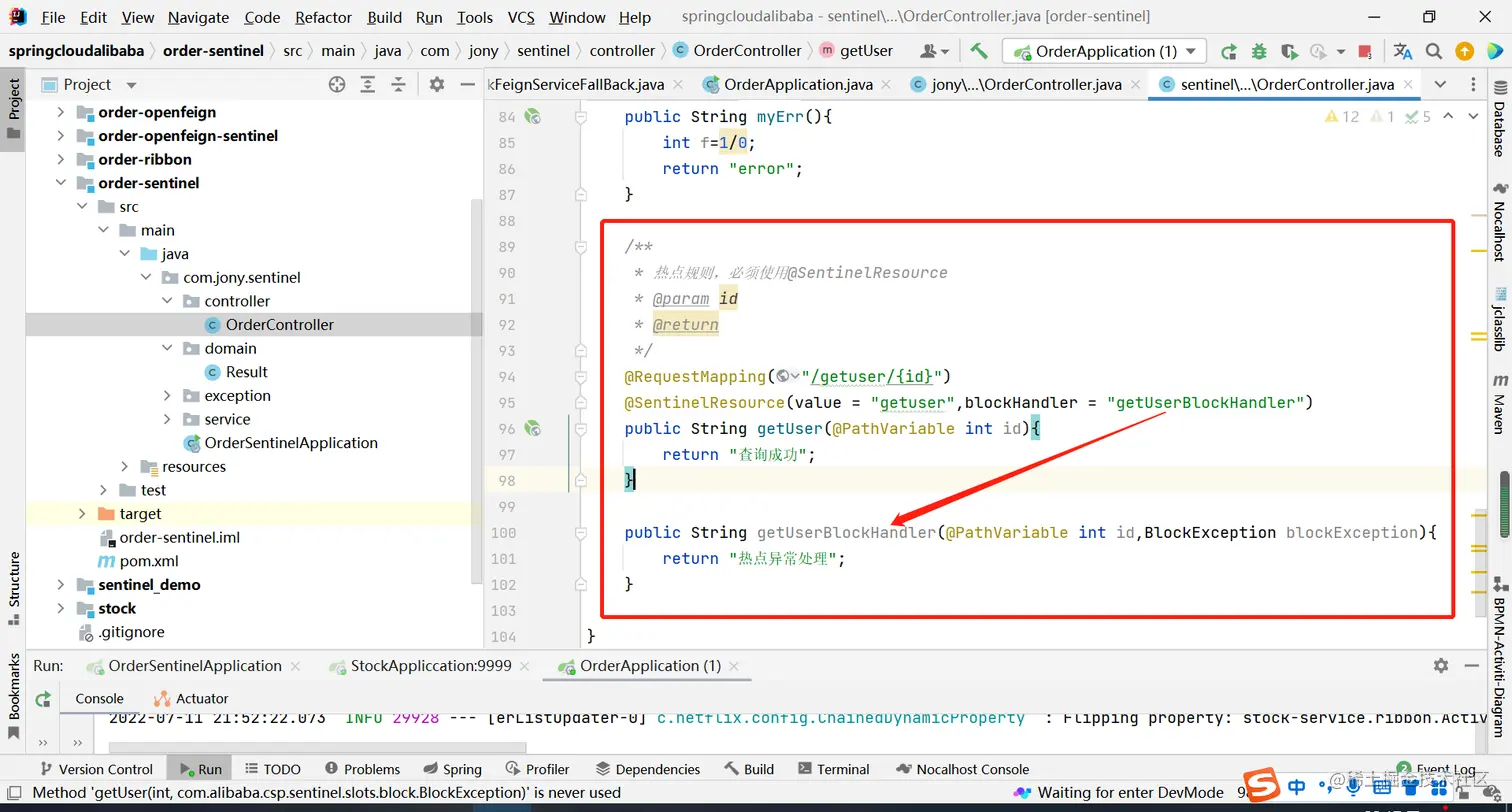Open the Refactor menu
The image size is (1512, 812).
(324, 17)
